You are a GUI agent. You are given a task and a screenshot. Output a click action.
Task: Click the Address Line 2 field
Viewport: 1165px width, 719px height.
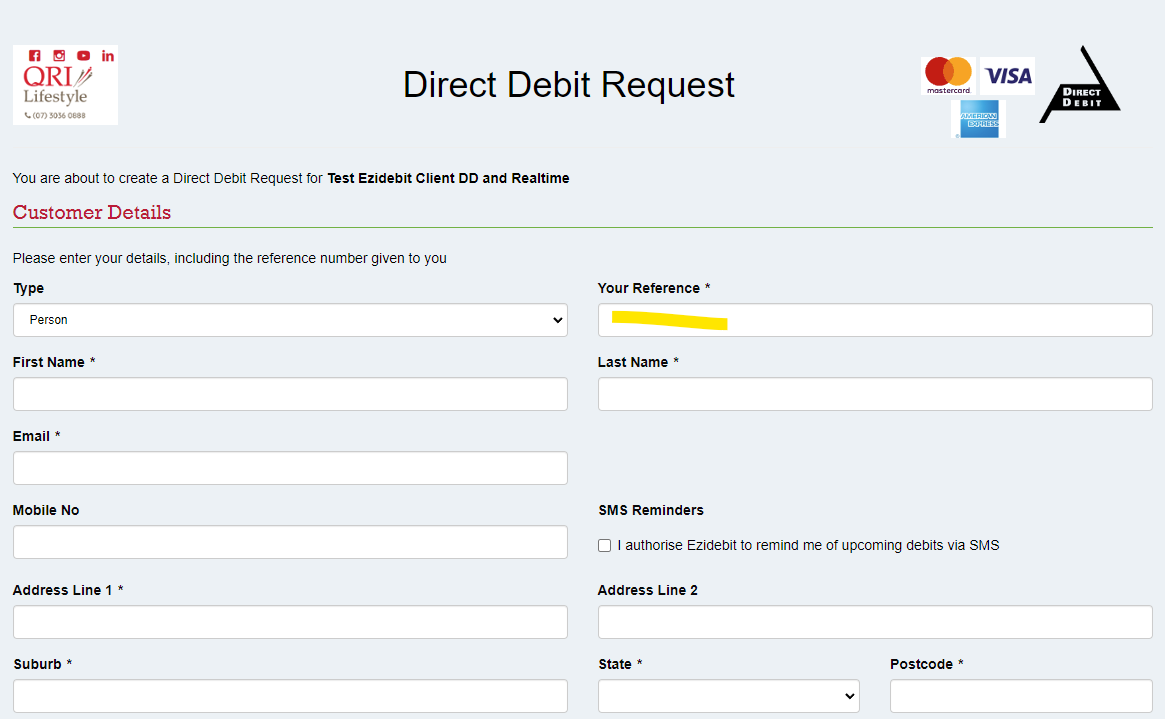tap(875, 622)
